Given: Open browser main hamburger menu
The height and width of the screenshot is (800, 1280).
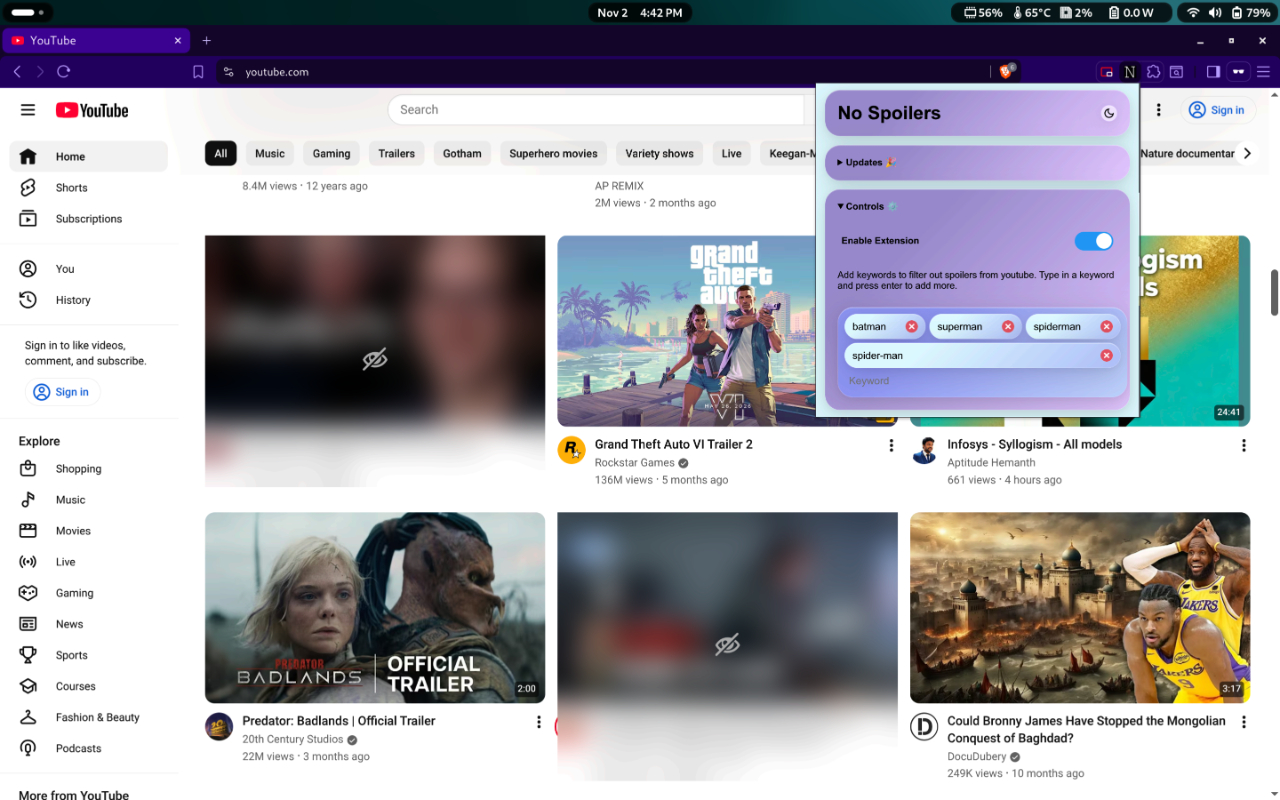Looking at the screenshot, I should click(1263, 72).
